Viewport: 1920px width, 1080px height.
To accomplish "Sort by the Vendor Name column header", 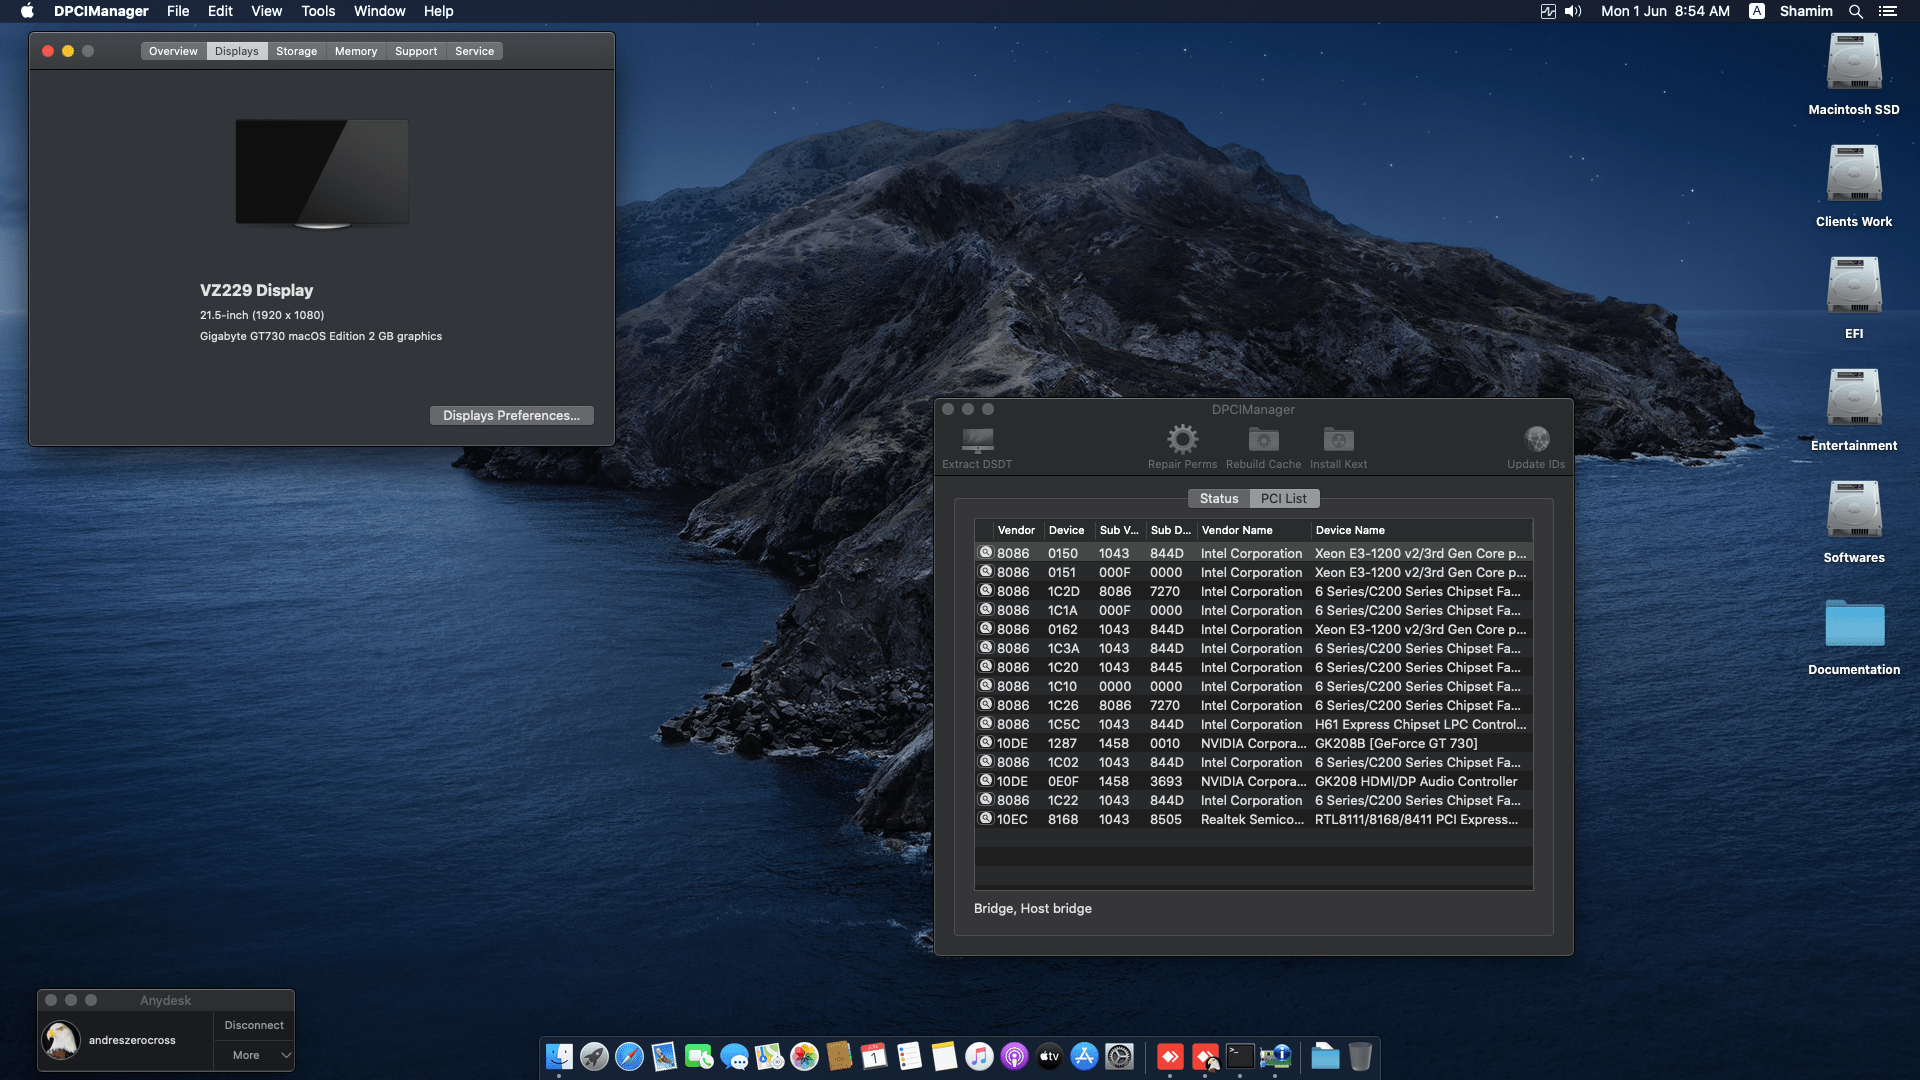I will 1253,530.
